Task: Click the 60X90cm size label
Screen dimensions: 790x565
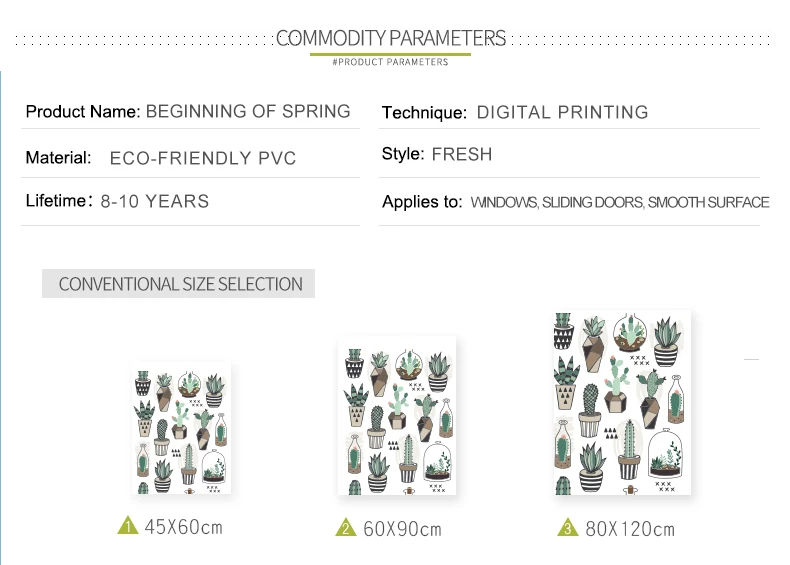Action: 402,529
